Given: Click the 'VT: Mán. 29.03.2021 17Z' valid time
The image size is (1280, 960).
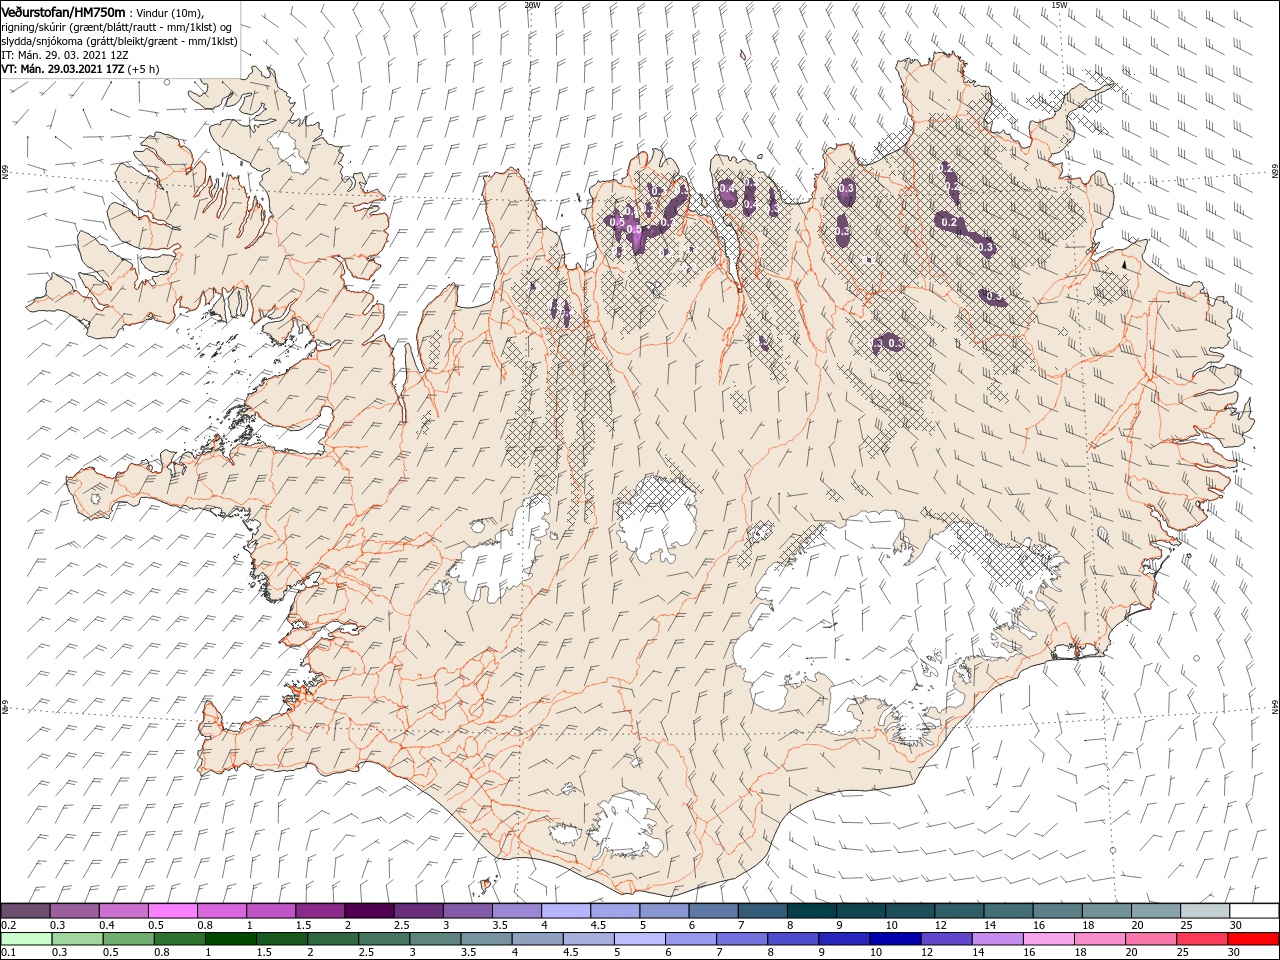Looking at the screenshot, I should (62, 69).
